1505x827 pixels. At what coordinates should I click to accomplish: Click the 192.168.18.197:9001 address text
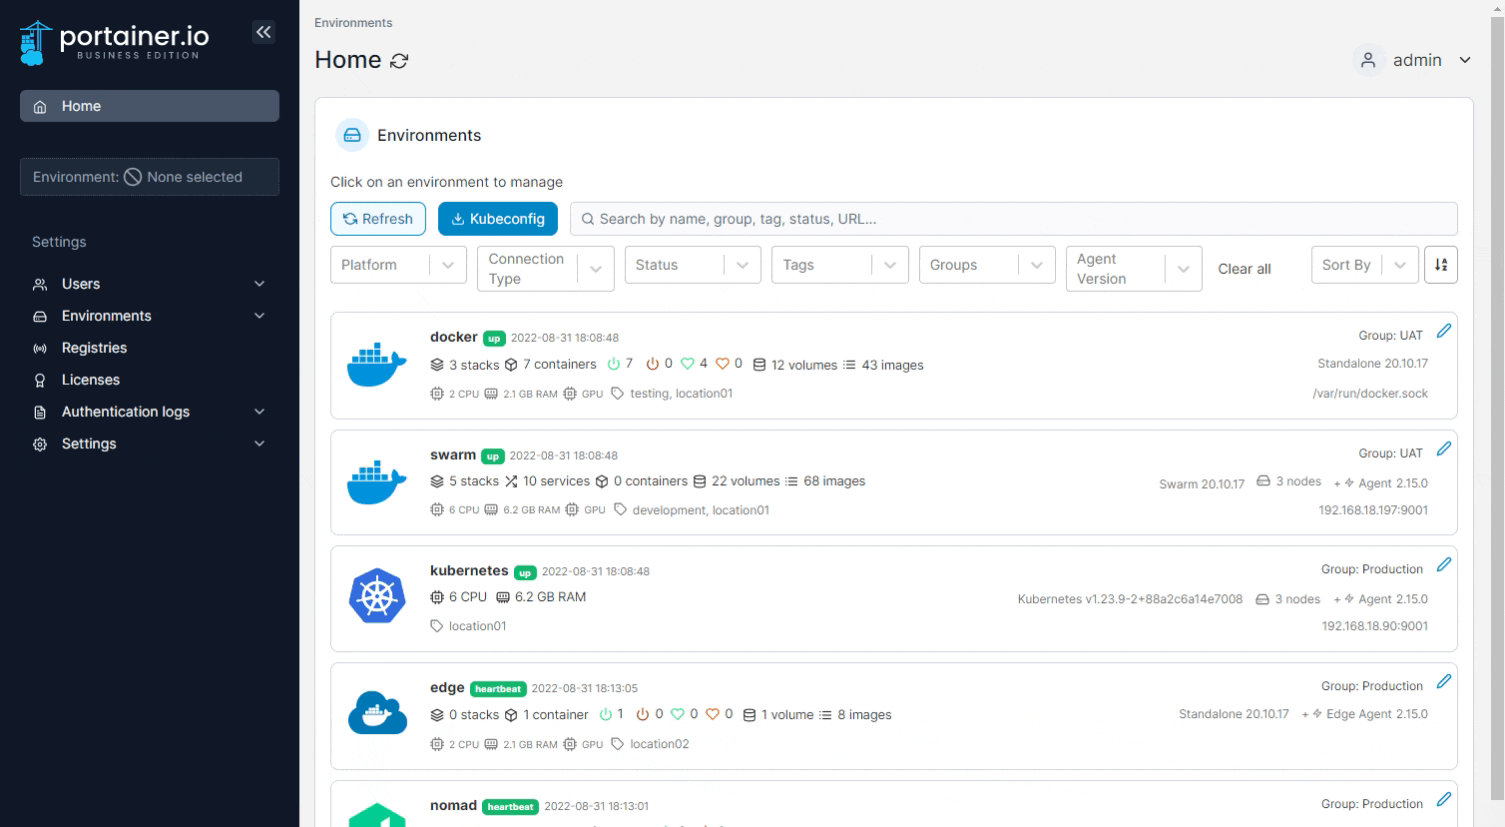pyautogui.click(x=1373, y=510)
